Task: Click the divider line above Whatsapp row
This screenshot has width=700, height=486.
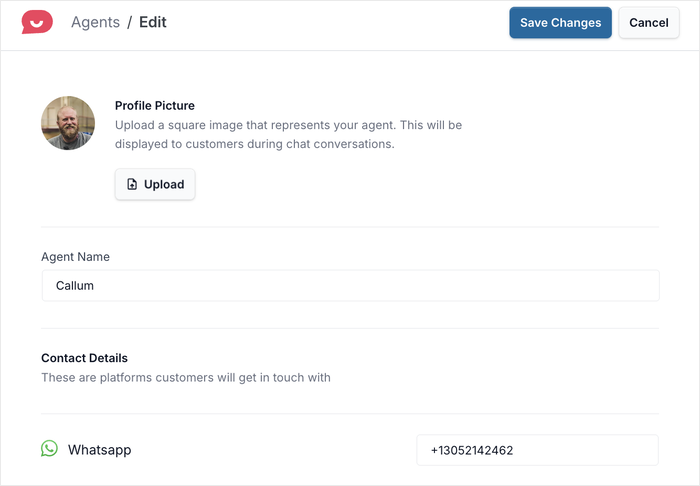Action: (350, 413)
